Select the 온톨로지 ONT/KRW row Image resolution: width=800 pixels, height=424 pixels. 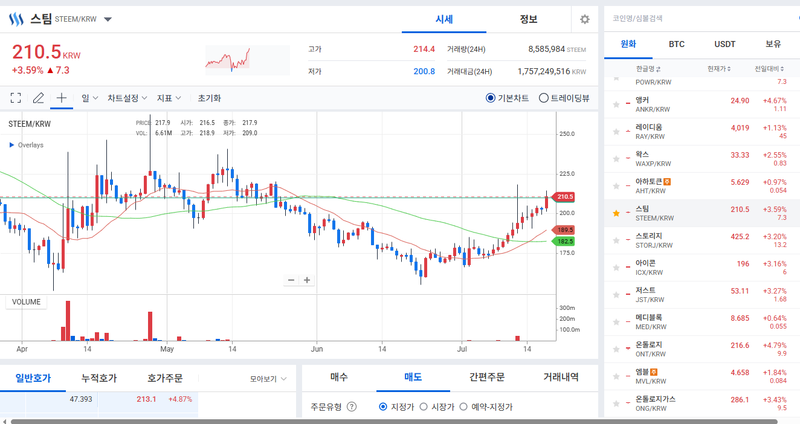tap(702, 349)
